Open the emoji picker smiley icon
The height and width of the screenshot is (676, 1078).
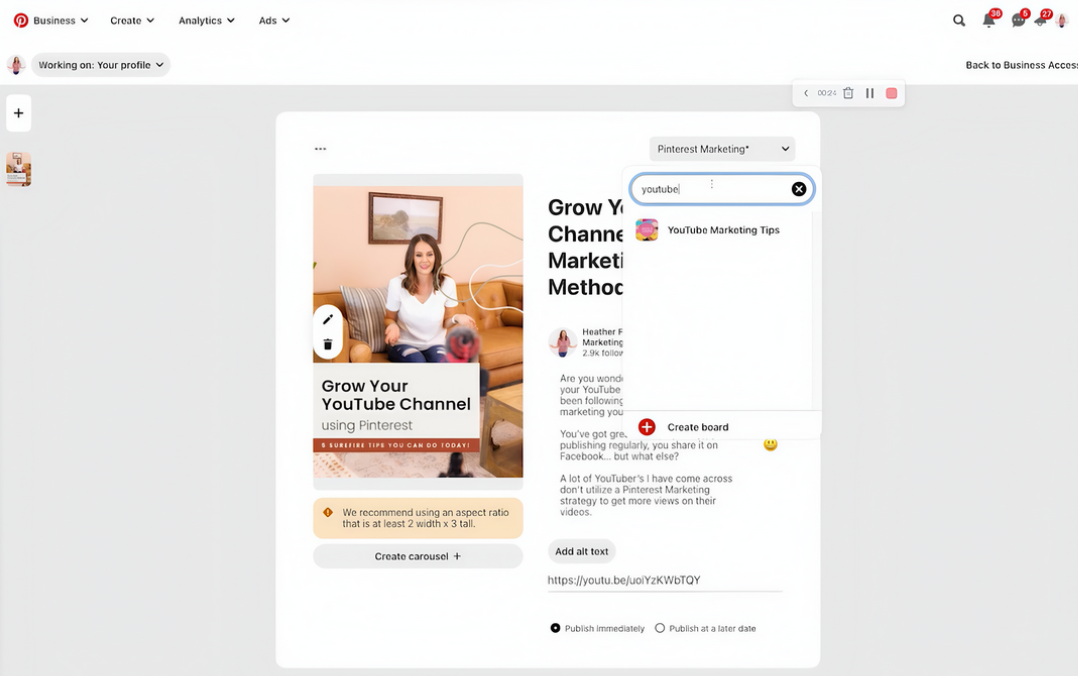click(x=770, y=445)
